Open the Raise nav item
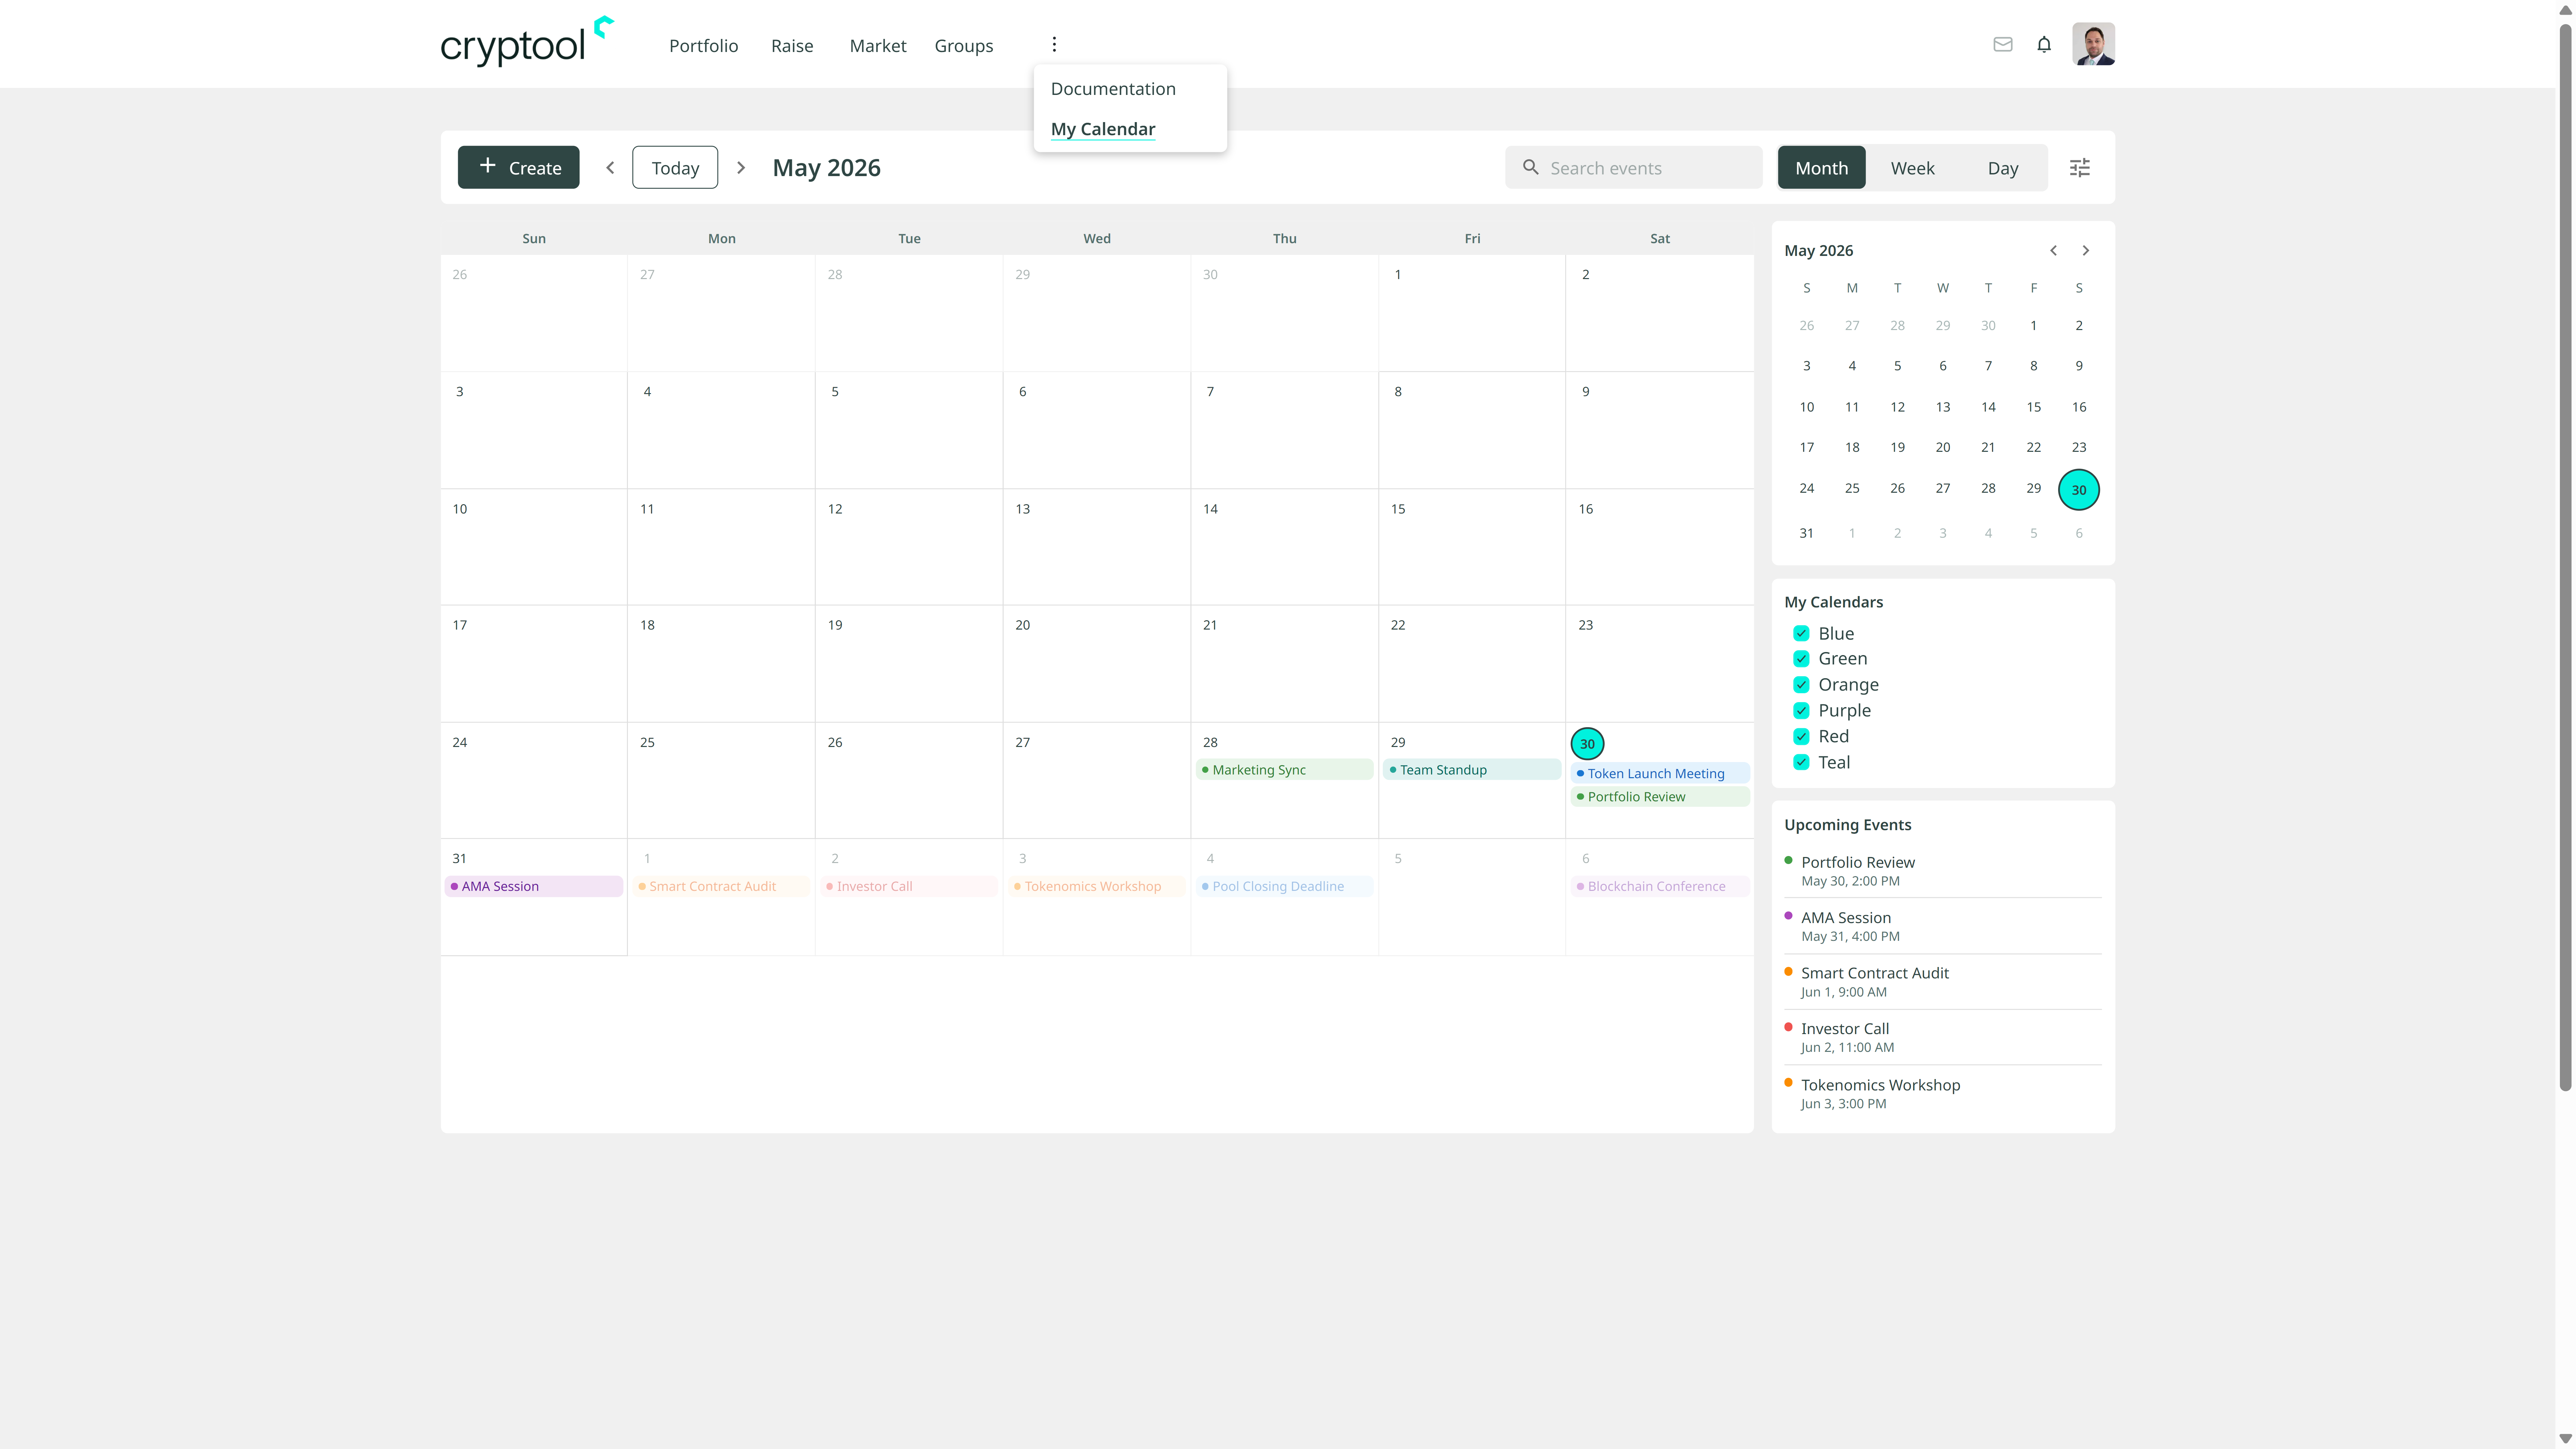 pos(792,46)
